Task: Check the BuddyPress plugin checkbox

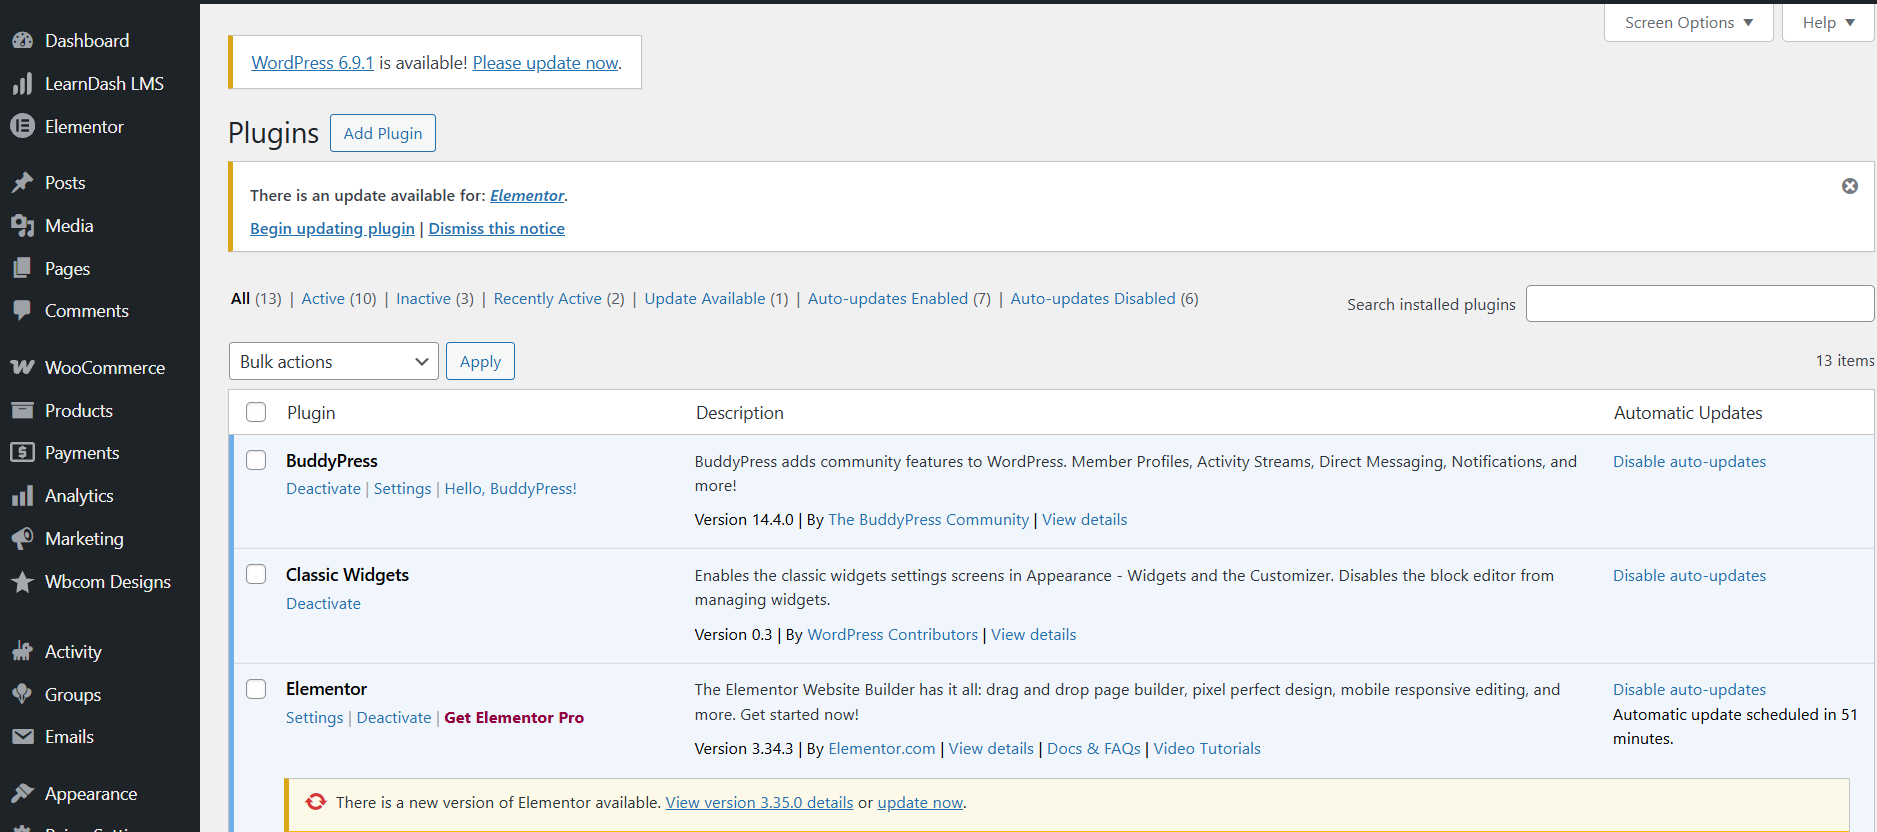Action: point(256,460)
